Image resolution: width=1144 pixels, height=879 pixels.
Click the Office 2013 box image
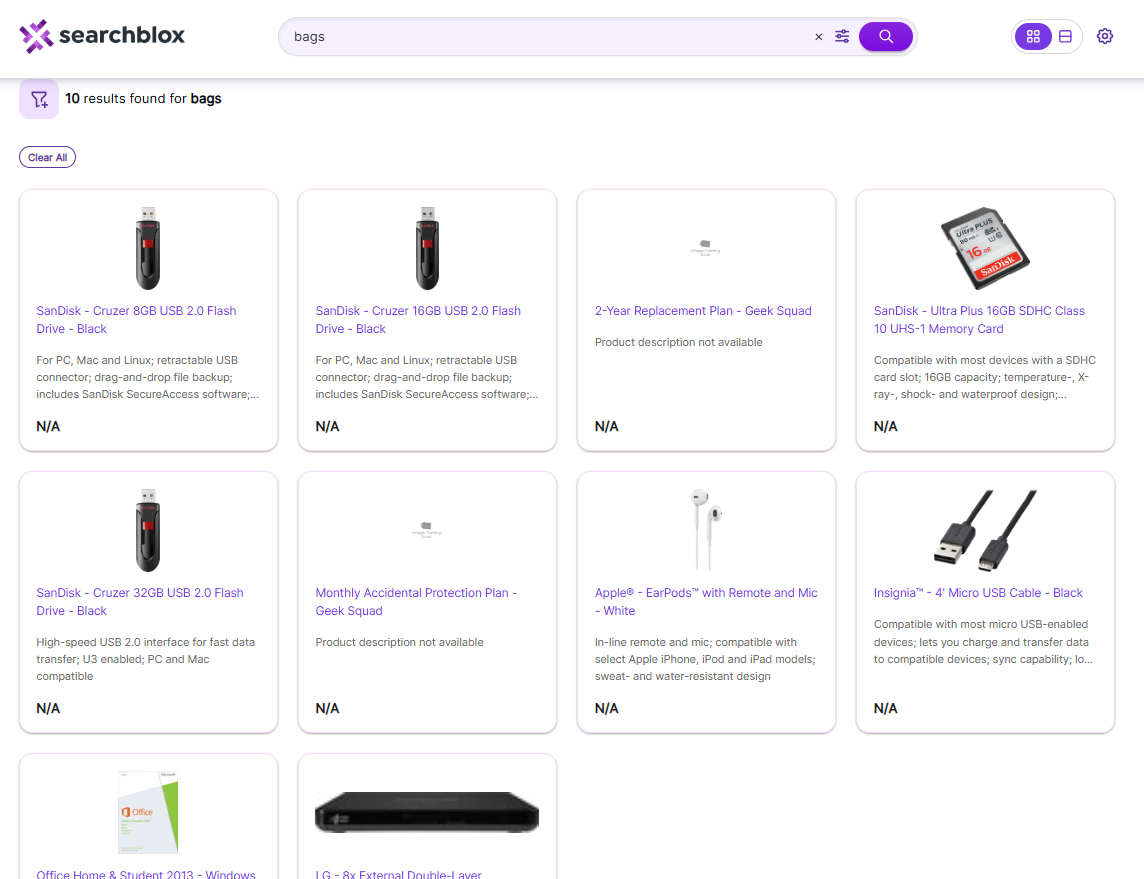[x=148, y=813]
